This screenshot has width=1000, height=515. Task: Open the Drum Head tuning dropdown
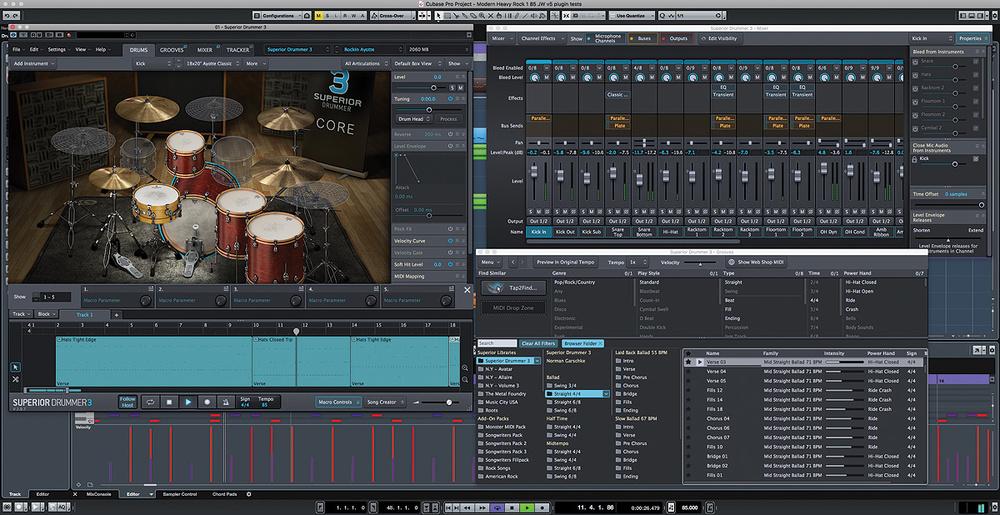click(414, 119)
